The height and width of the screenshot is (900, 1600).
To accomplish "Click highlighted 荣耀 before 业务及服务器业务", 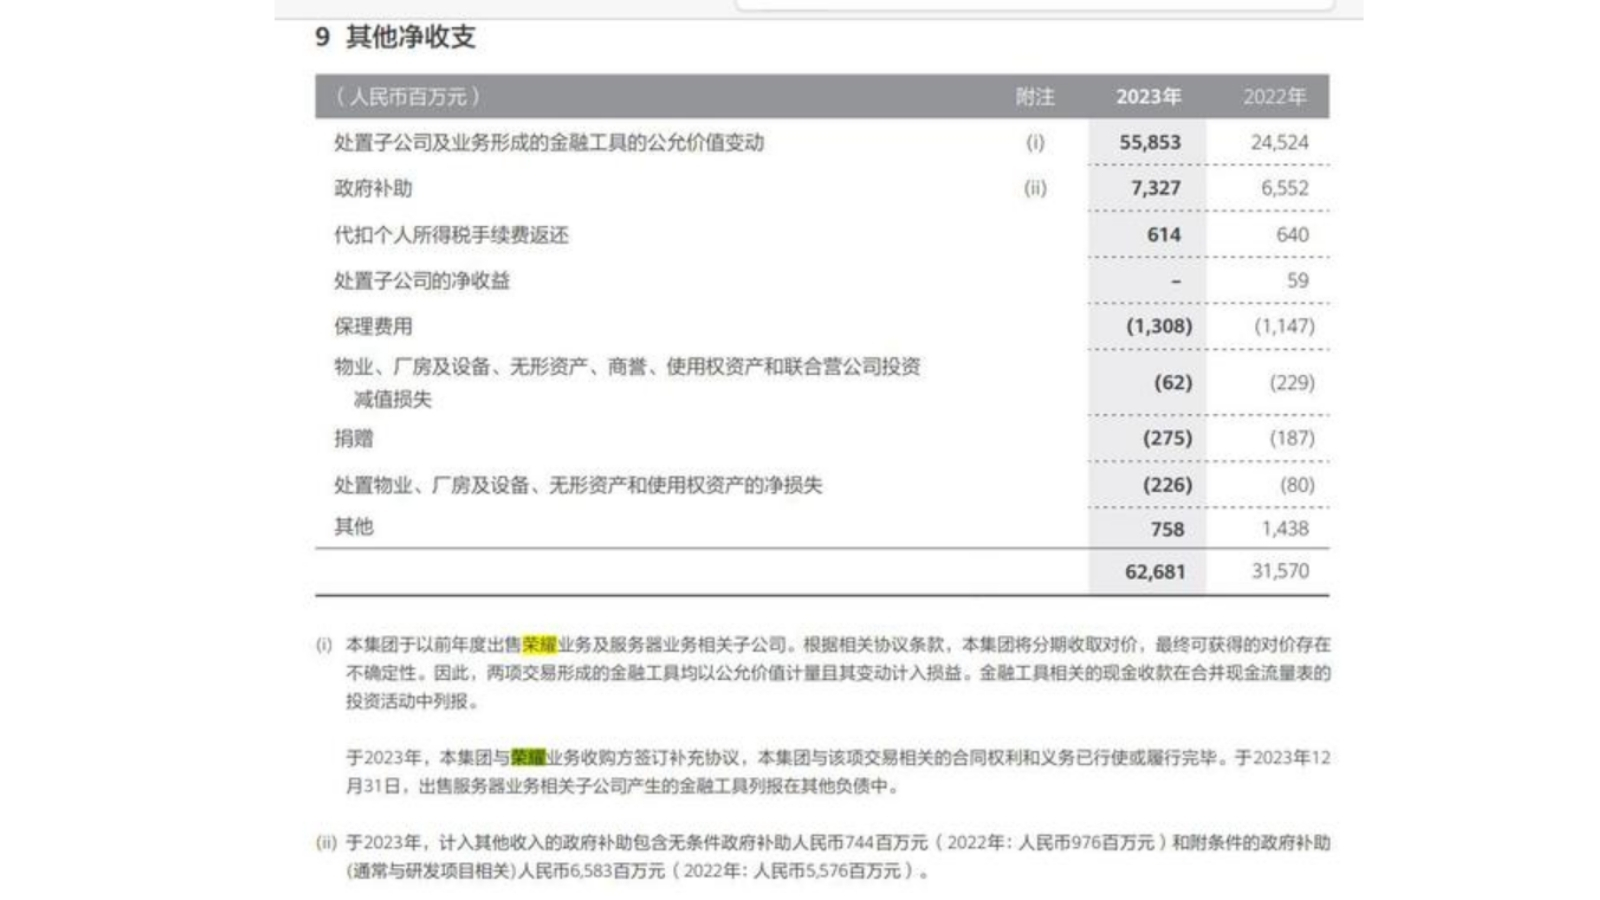I will pos(540,644).
